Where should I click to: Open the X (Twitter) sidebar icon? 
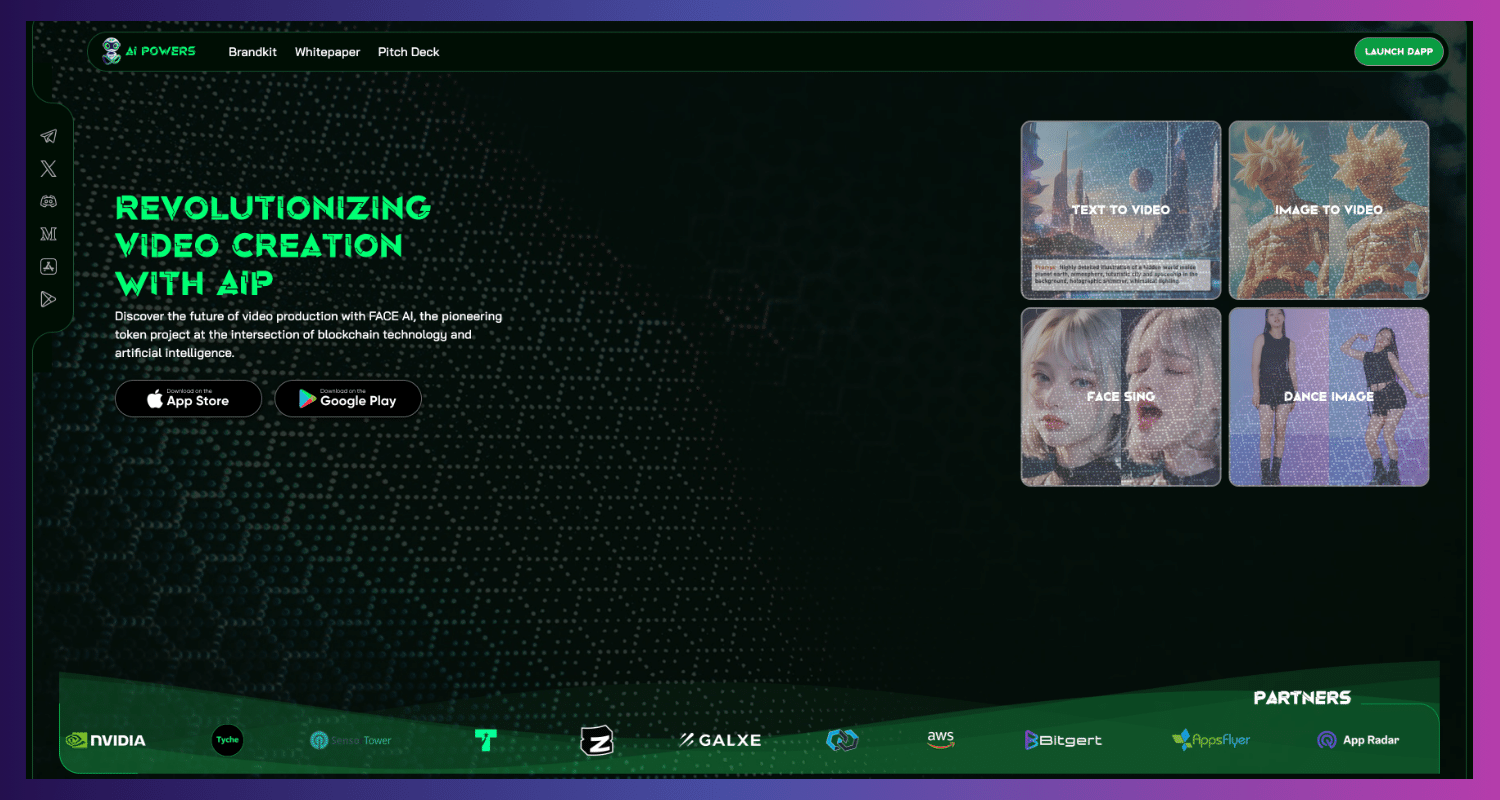[x=48, y=169]
